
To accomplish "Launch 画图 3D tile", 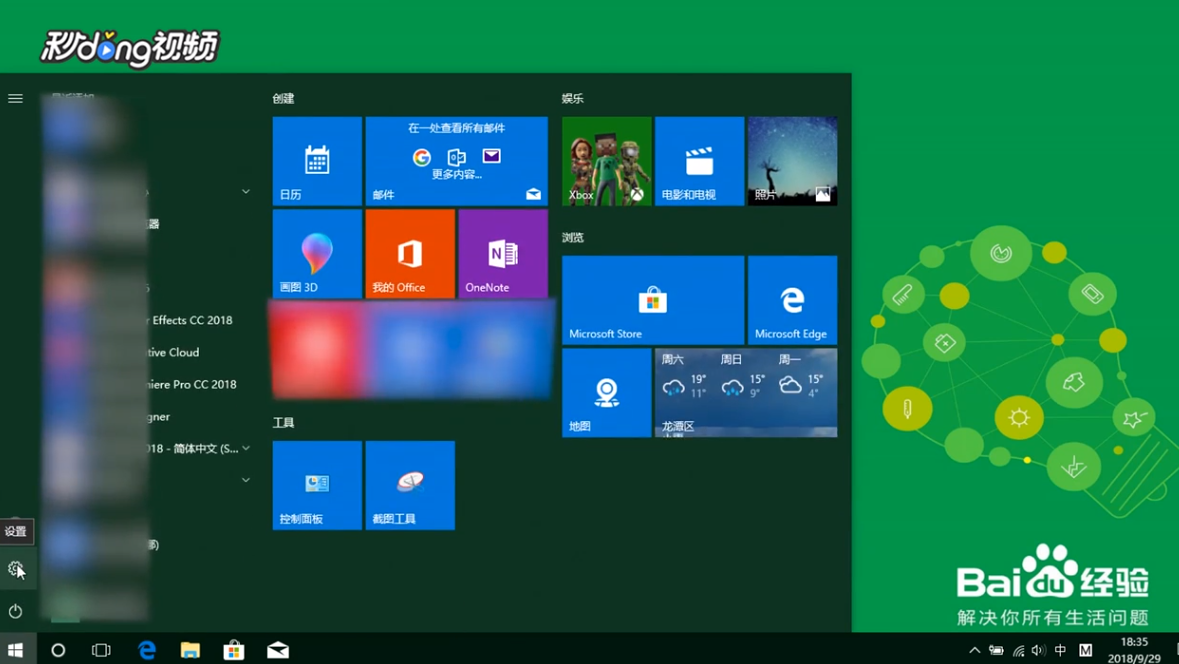I will [317, 254].
